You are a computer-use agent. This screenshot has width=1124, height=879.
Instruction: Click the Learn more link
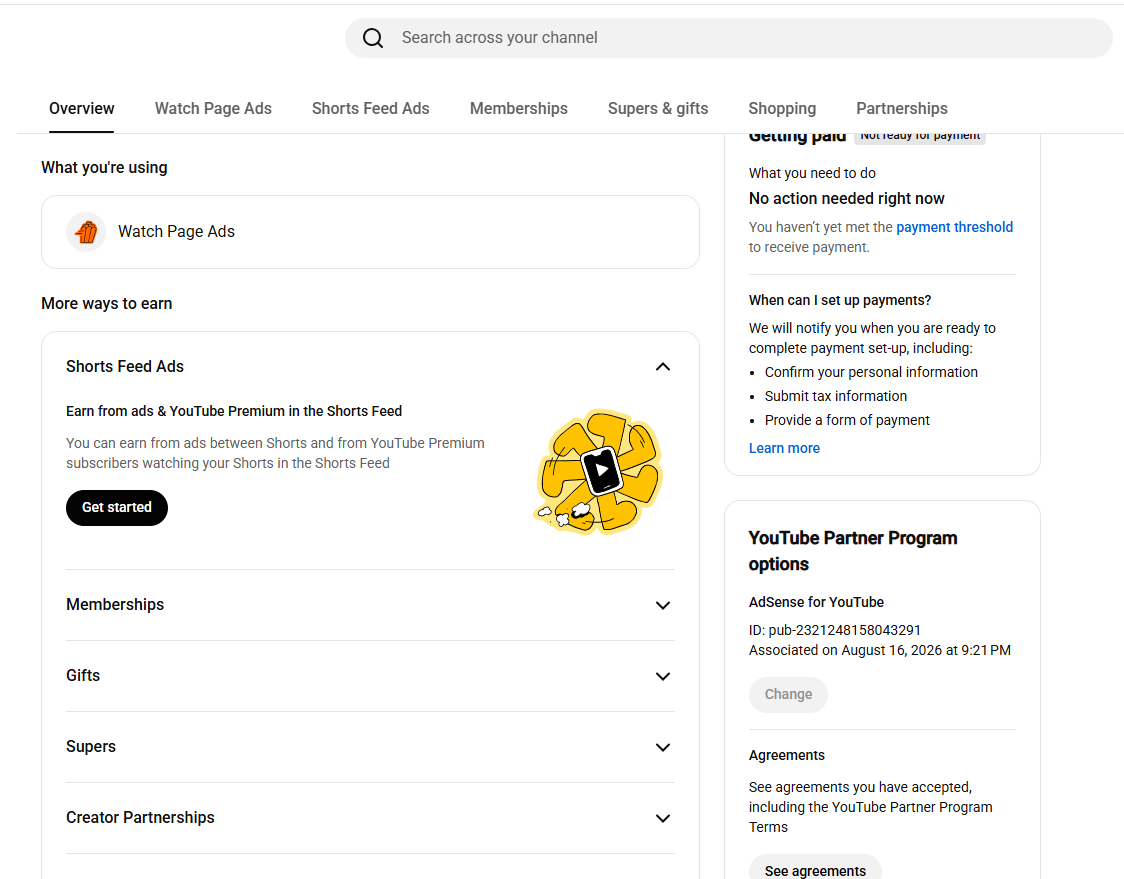(784, 448)
